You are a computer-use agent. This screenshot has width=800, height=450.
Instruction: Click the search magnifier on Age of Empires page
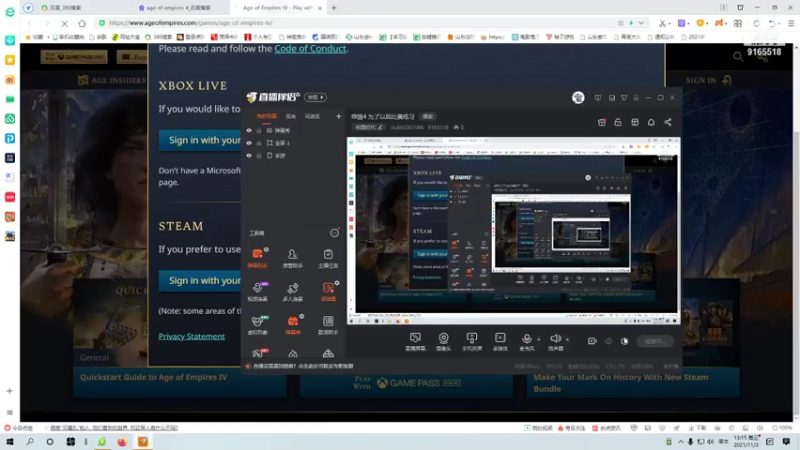[x=738, y=57]
